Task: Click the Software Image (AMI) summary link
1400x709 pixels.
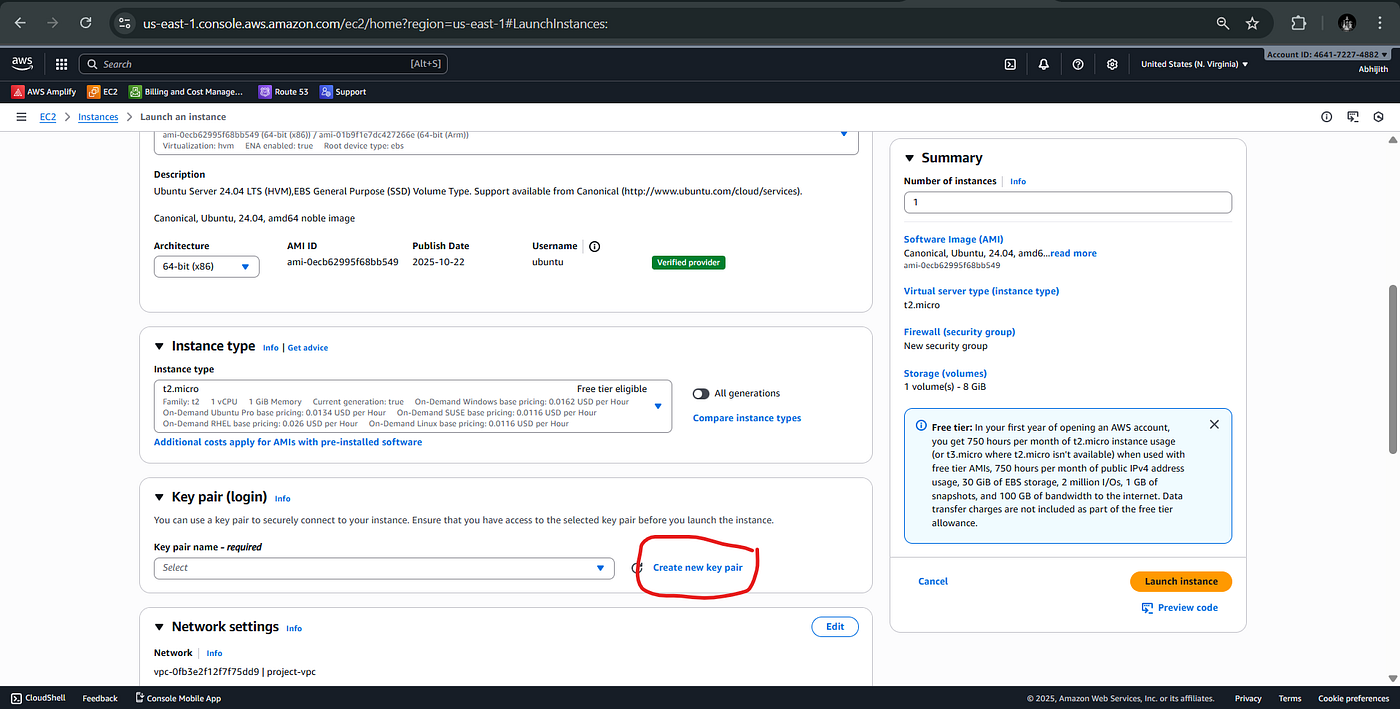Action: [x=953, y=239]
